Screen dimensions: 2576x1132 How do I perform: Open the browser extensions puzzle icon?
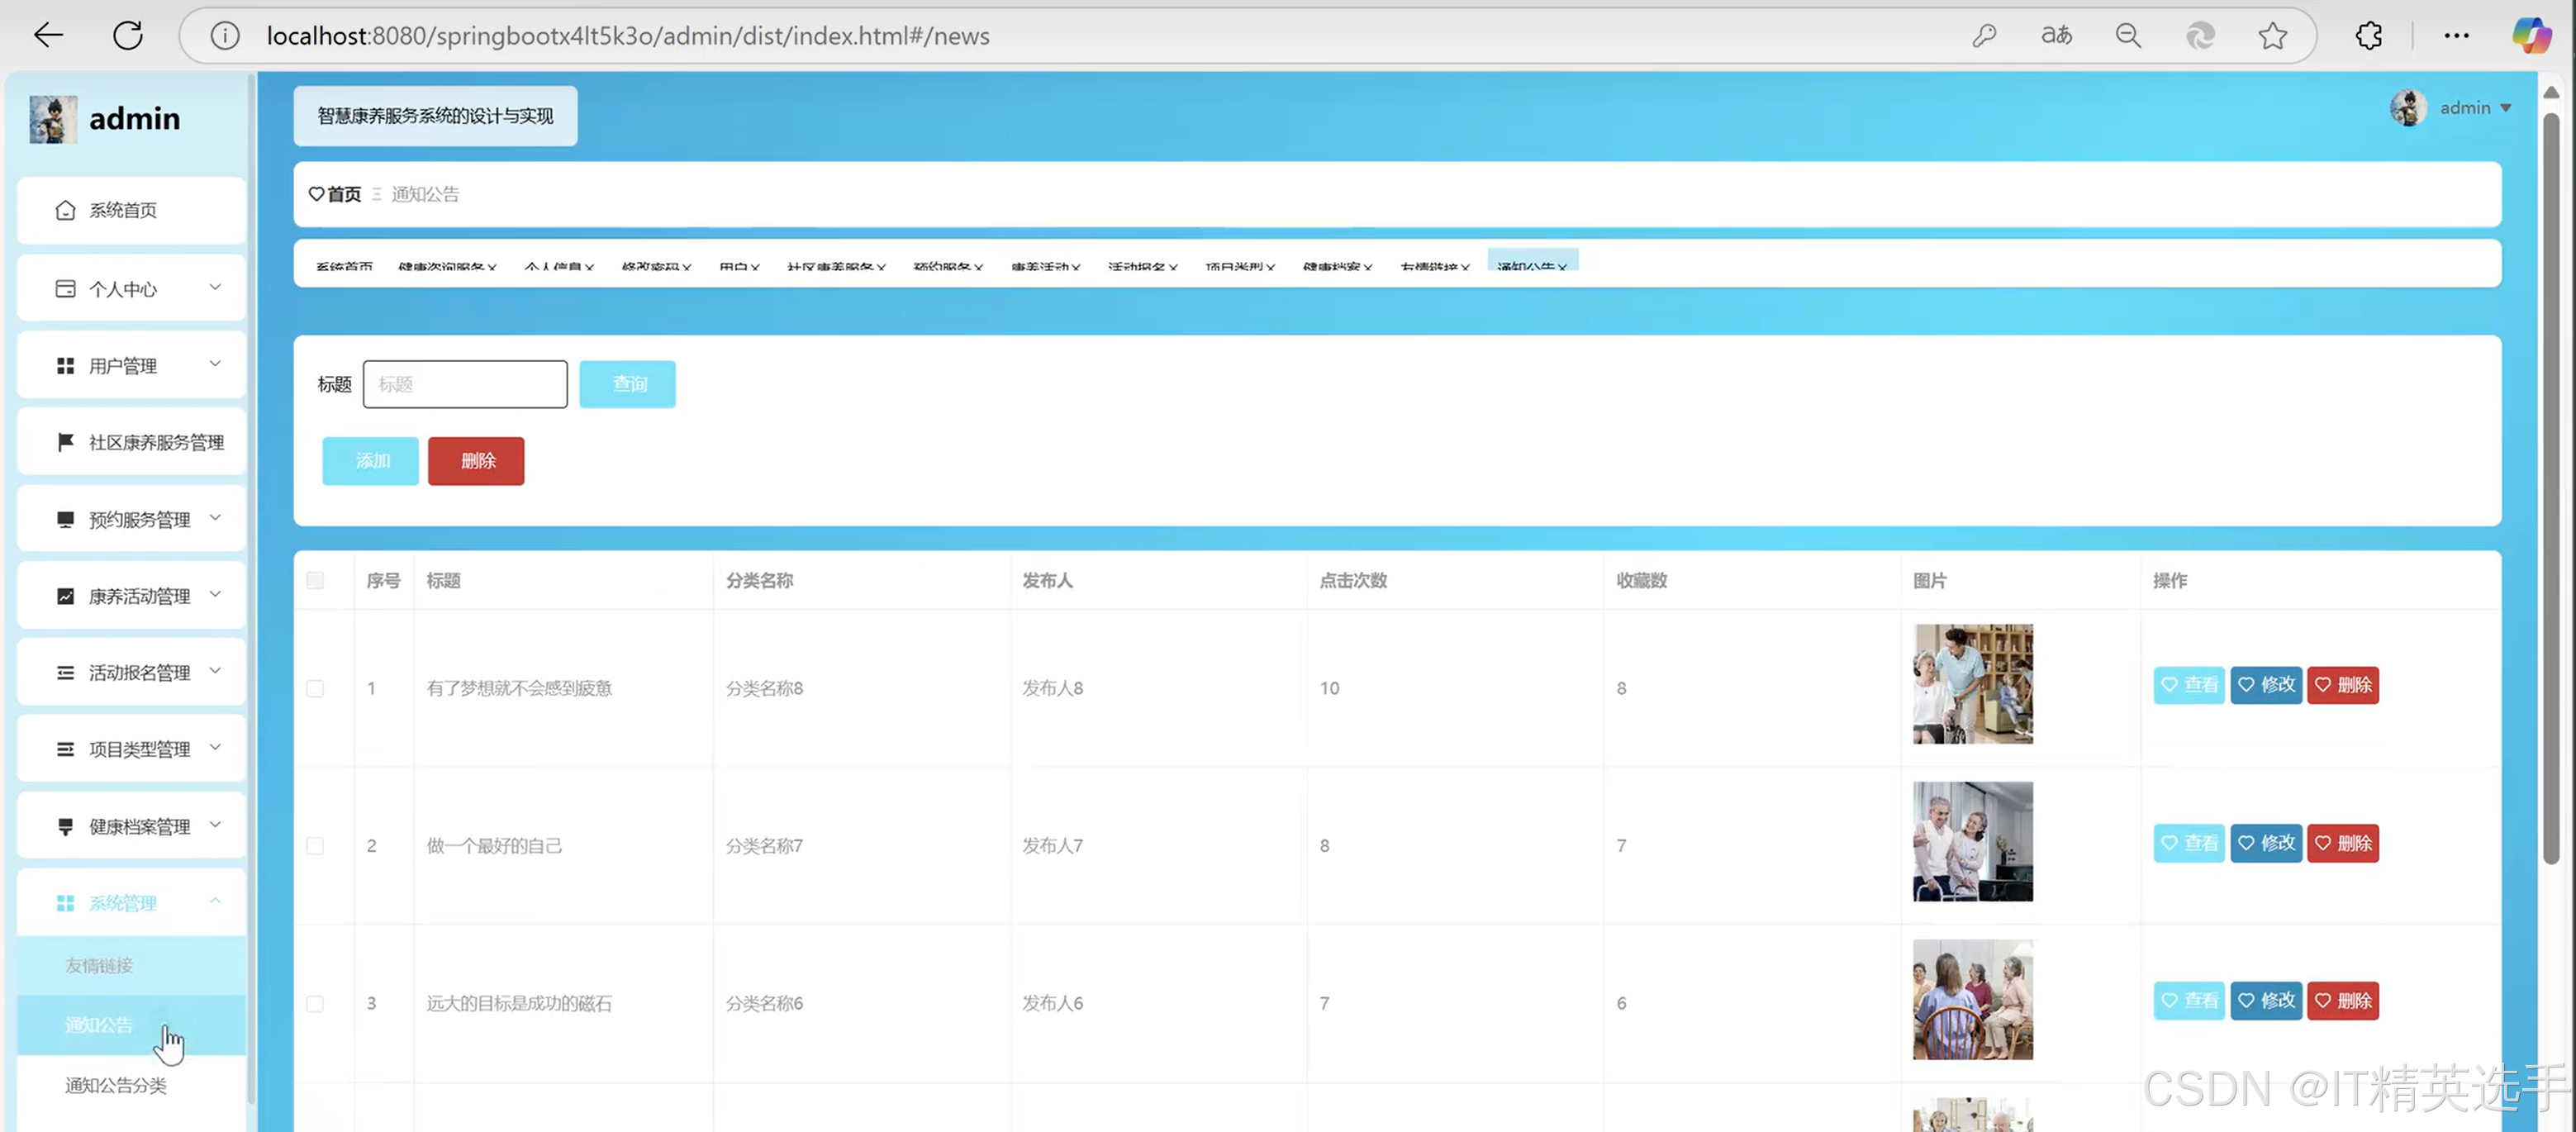(2368, 36)
